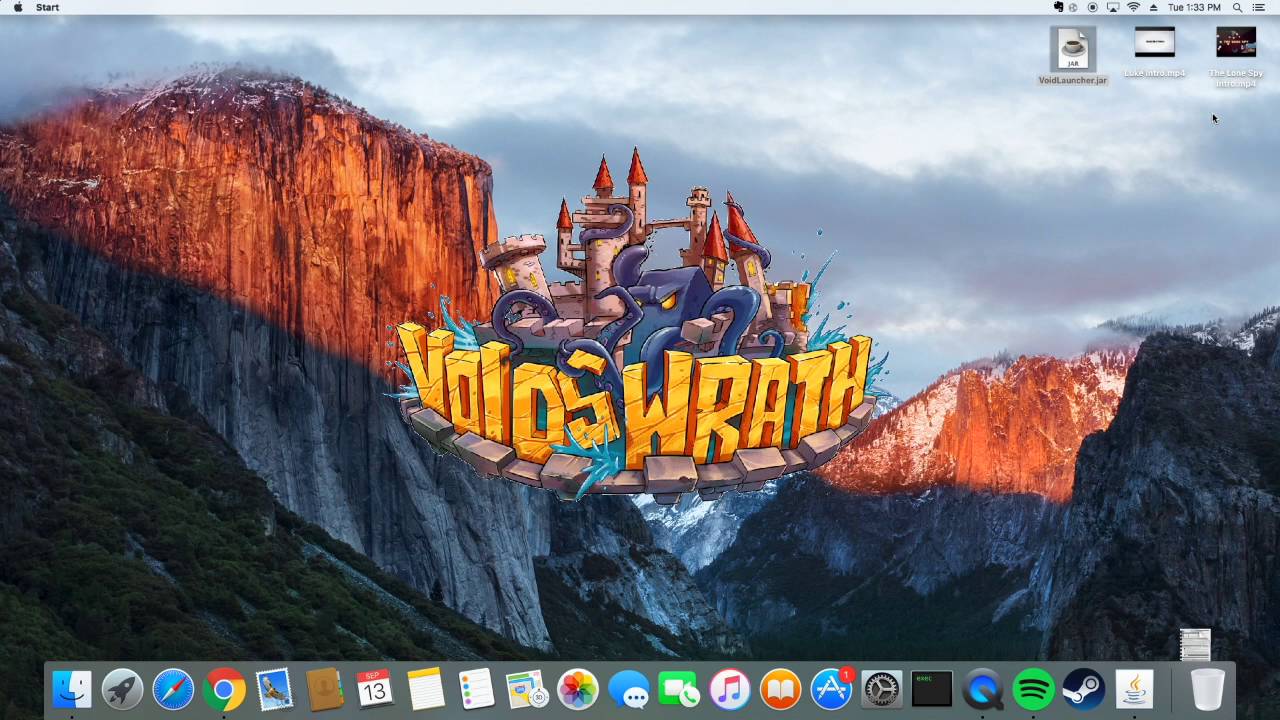Image resolution: width=1280 pixels, height=720 pixels.
Task: Open FaceTime green camera icon
Action: [679, 690]
